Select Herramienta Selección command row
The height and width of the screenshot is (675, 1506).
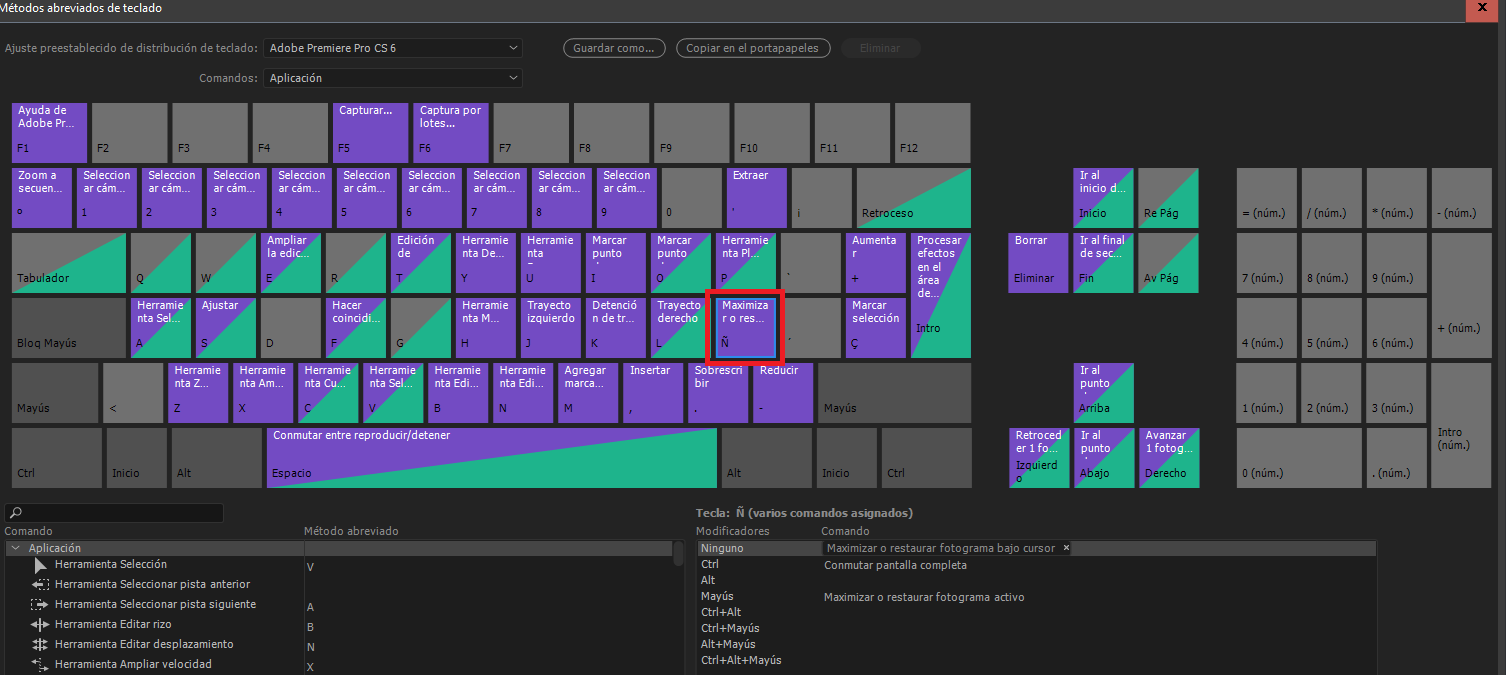coord(338,565)
